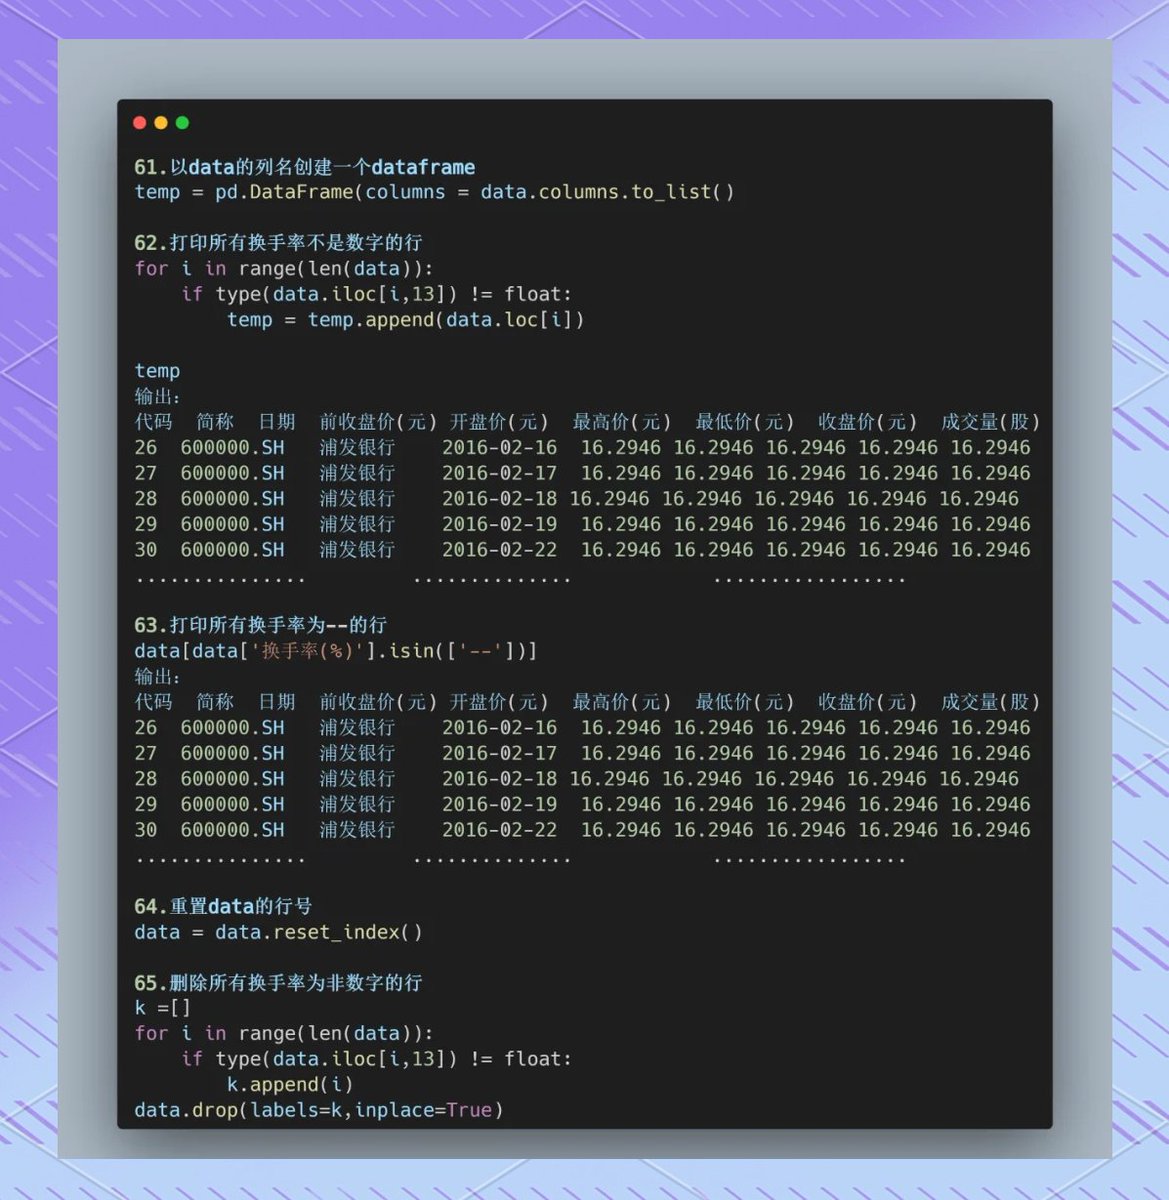Click "2016-02-17" date in section 62 output

(x=500, y=473)
